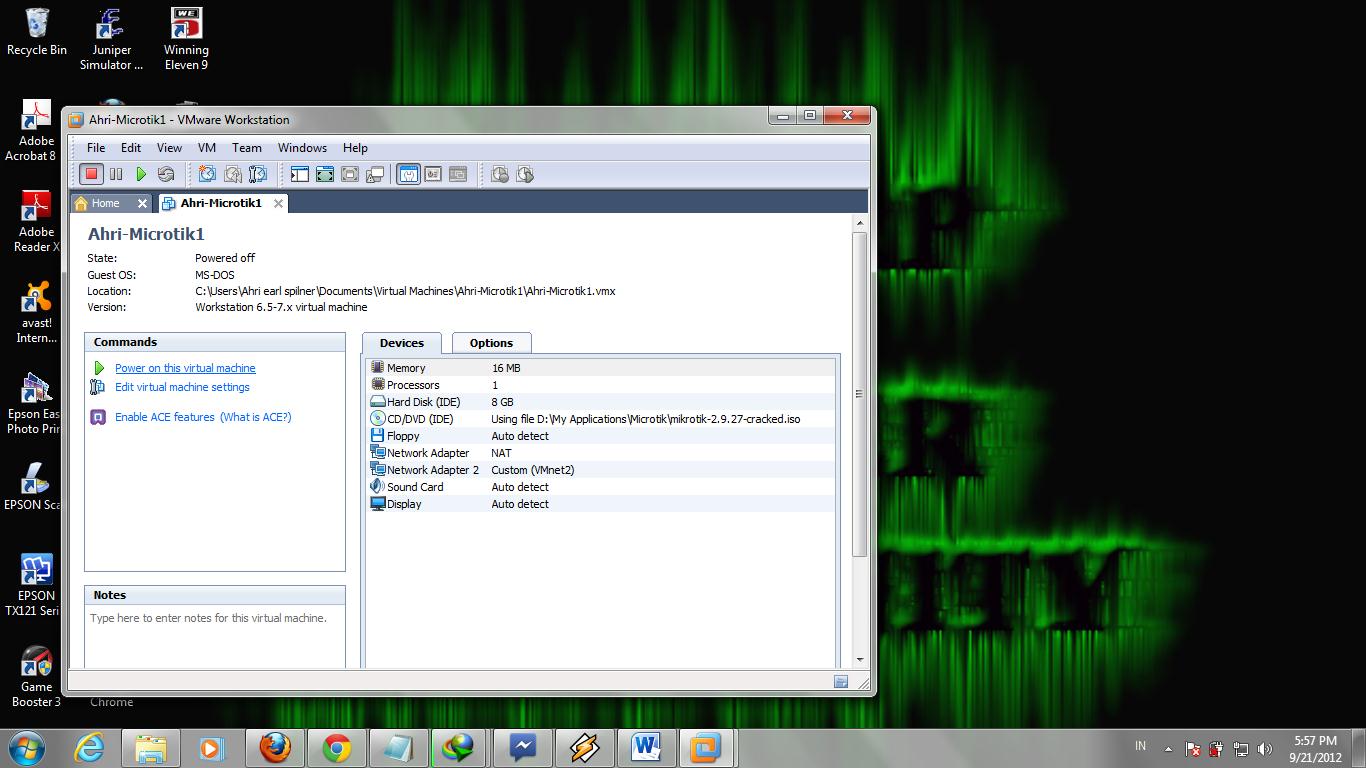This screenshot has height=768, width=1366.
Task: Open the Recycle Bin desktop icon
Action: click(37, 32)
